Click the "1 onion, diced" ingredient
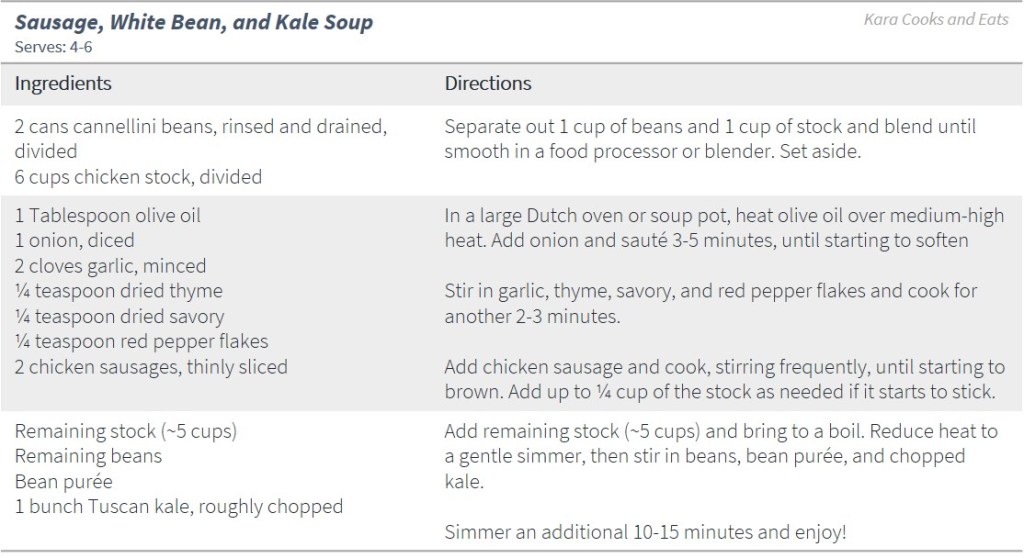The image size is (1024, 558). pyautogui.click(x=74, y=240)
